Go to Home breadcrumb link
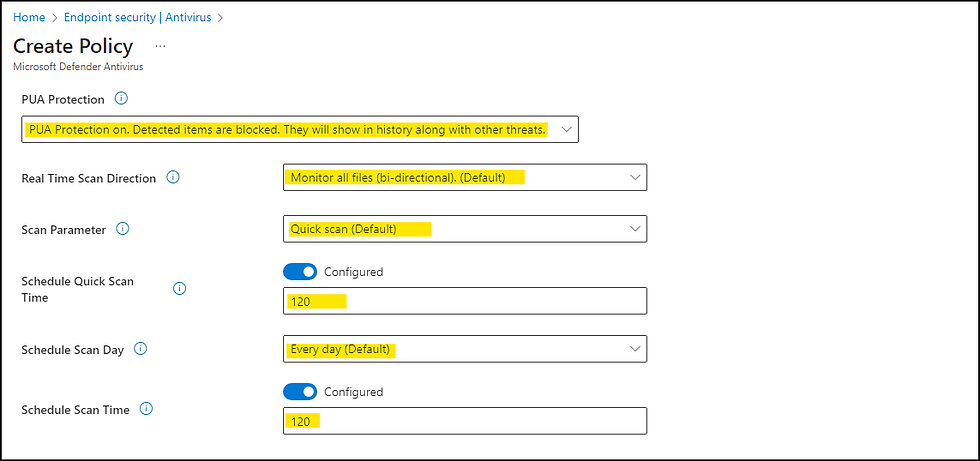This screenshot has width=980, height=461. 29,17
